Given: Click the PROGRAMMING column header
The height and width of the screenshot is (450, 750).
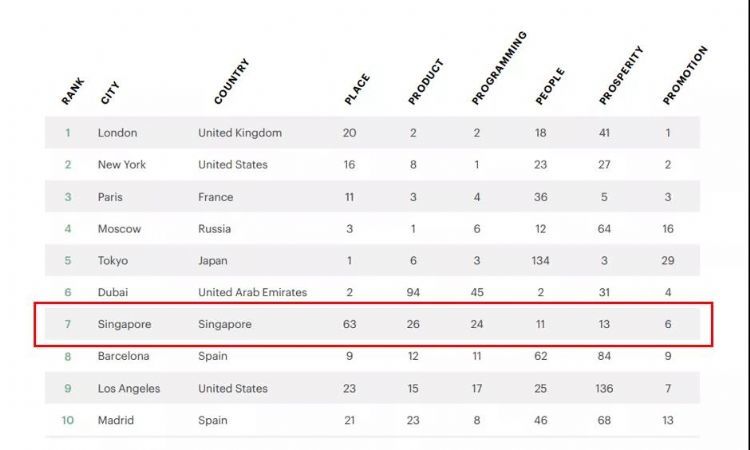Looking at the screenshot, I should pyautogui.click(x=498, y=69).
